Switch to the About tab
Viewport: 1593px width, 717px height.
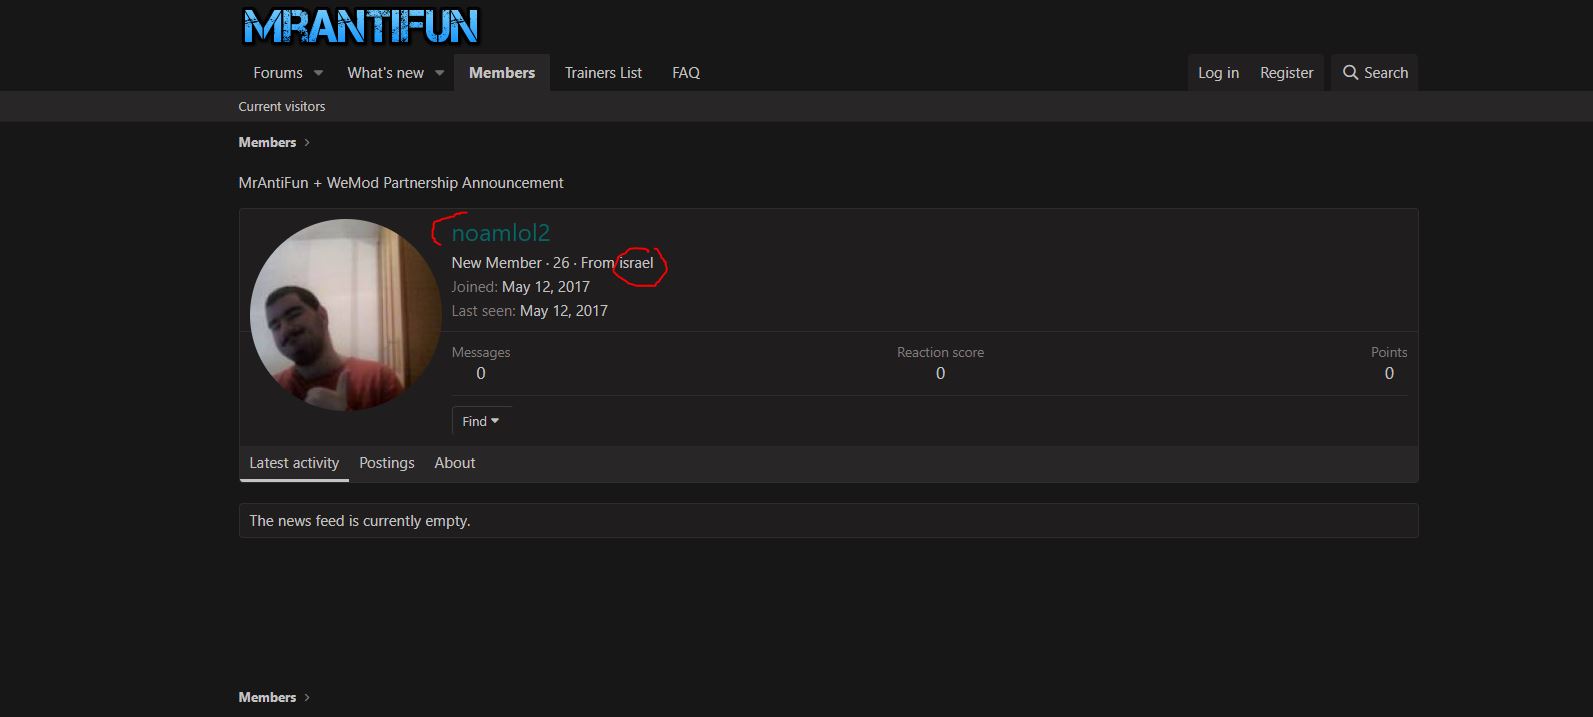tap(455, 463)
